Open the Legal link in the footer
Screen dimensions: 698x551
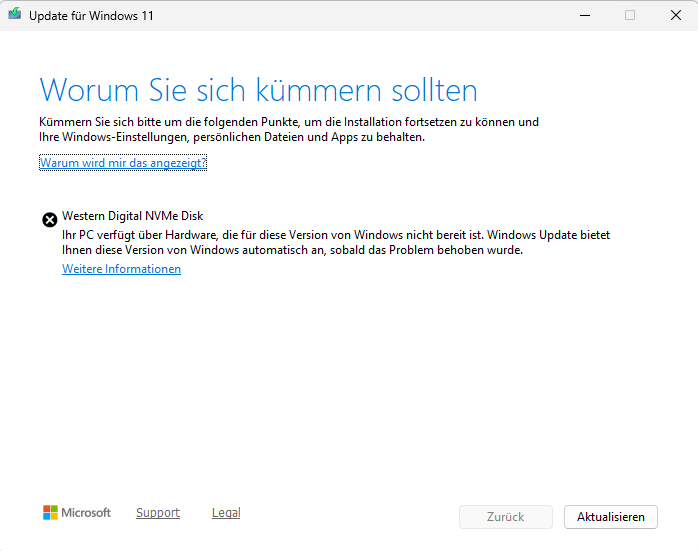coord(226,513)
